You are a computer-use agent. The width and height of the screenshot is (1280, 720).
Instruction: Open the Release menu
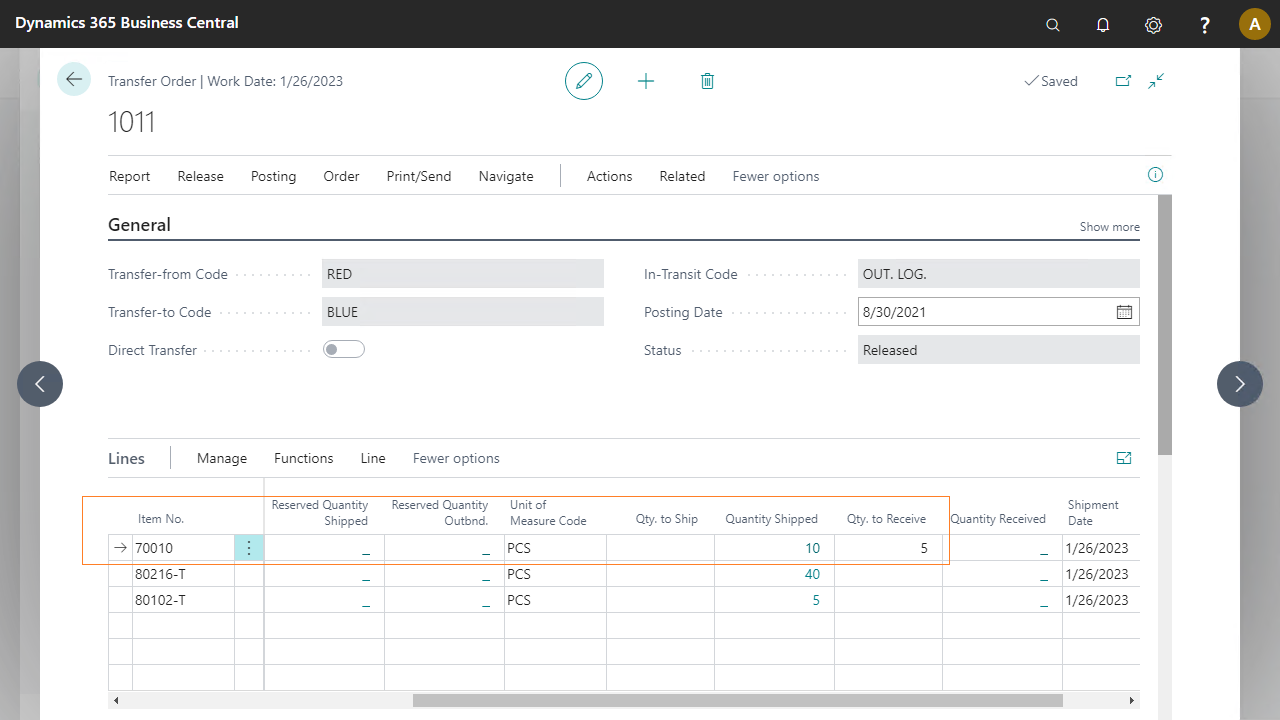coord(201,176)
